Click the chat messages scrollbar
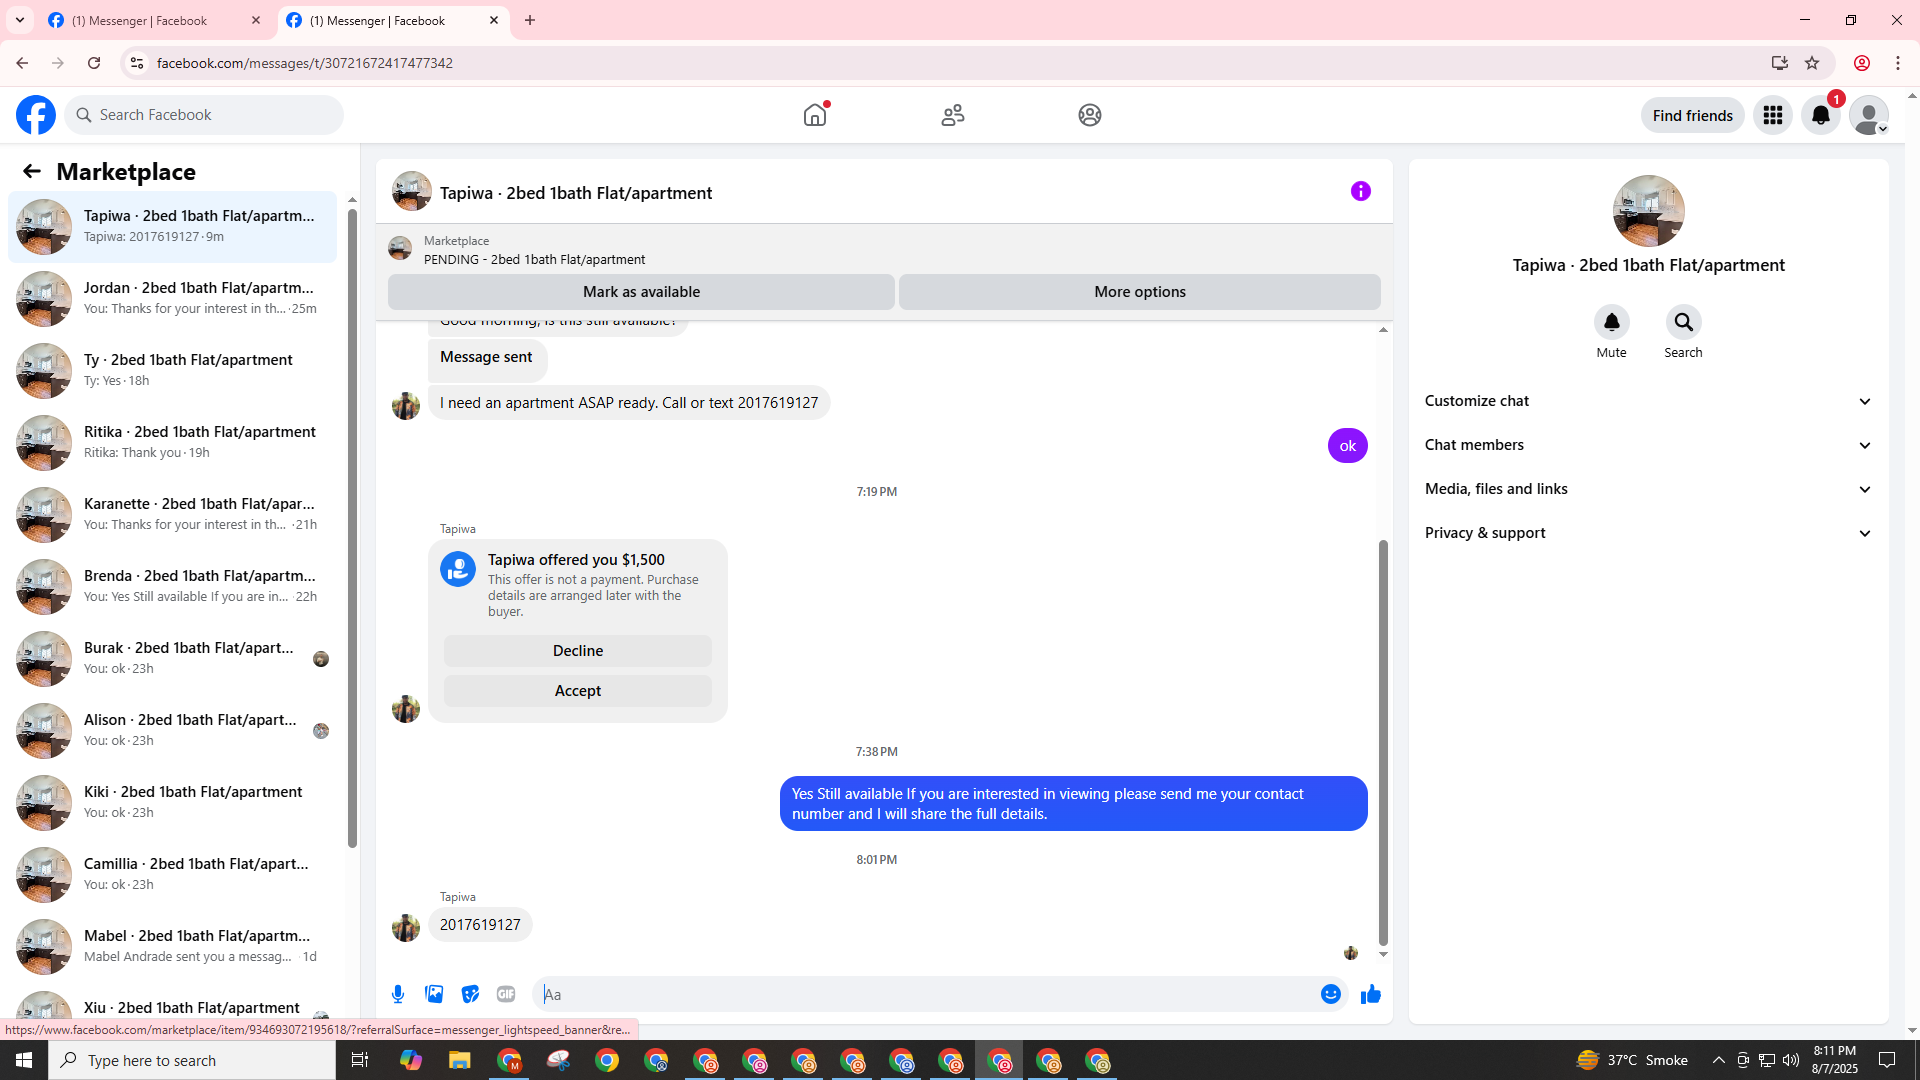 point(1383,742)
